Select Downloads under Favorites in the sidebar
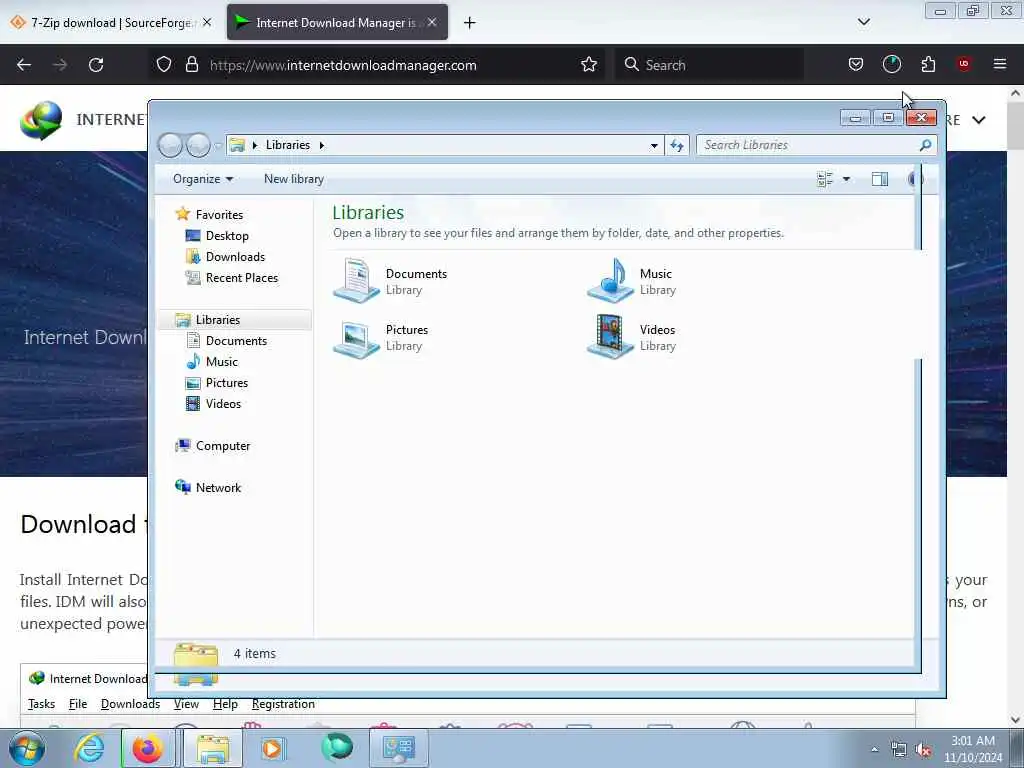 tap(235, 257)
